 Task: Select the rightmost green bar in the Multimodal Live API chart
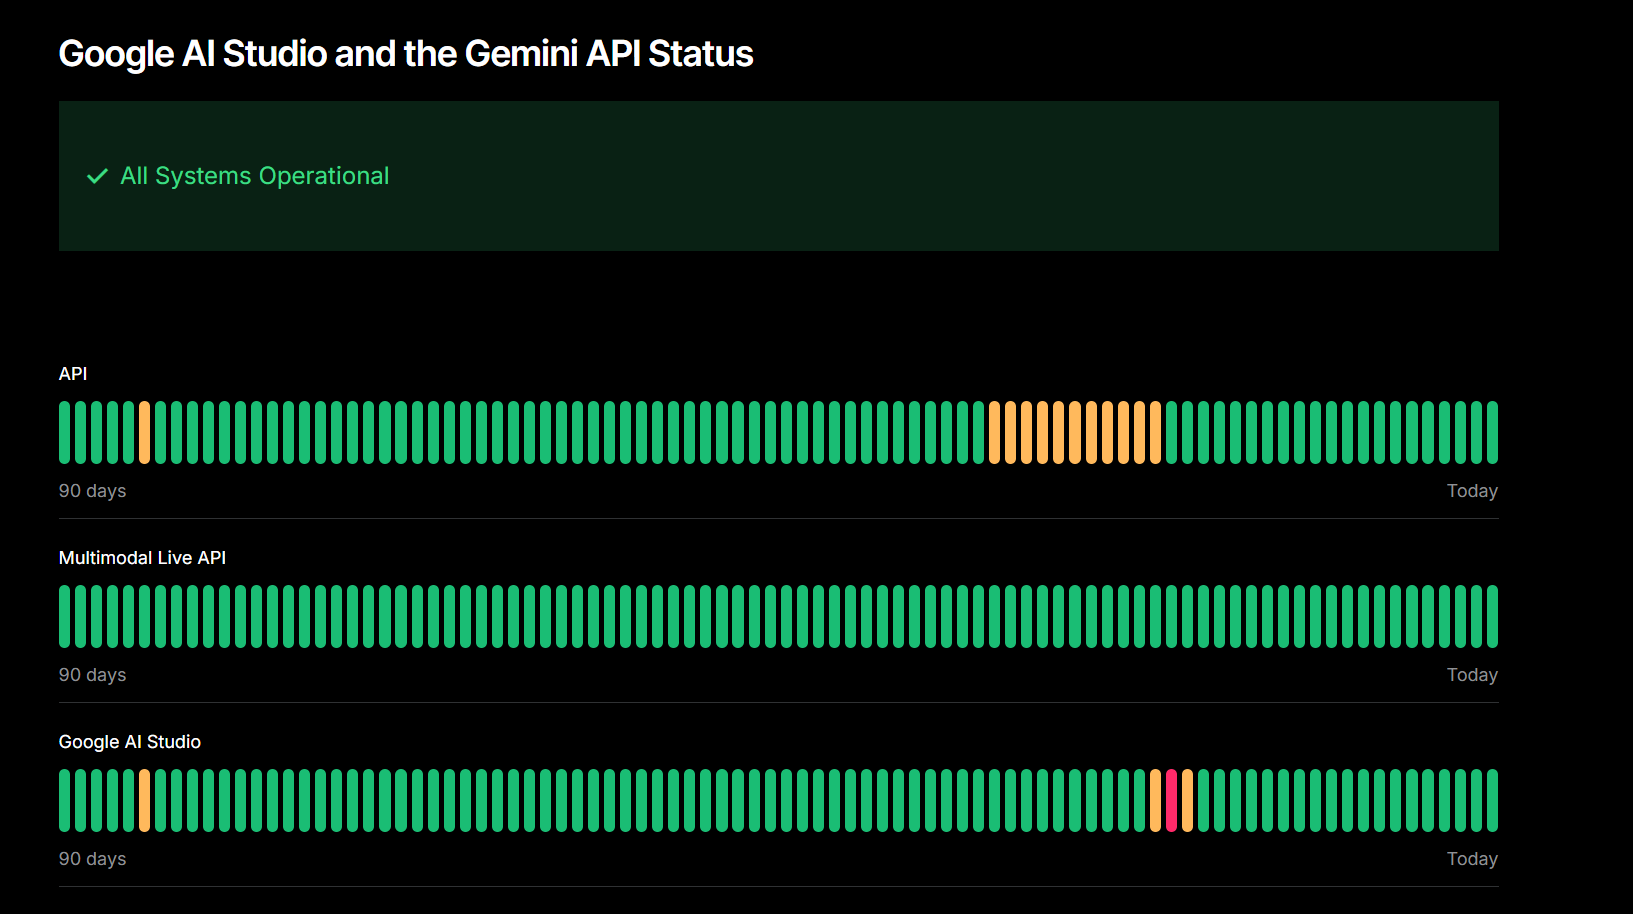point(1490,615)
